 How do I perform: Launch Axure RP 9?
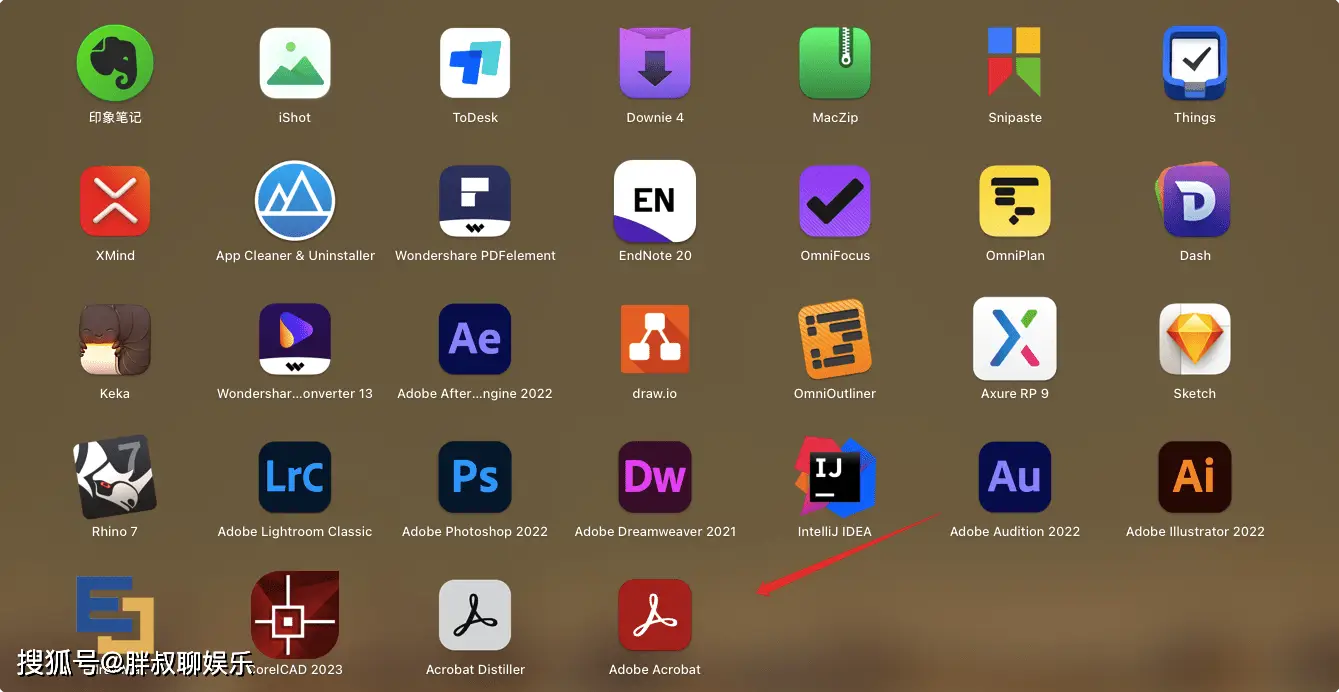pyautogui.click(x=1014, y=338)
